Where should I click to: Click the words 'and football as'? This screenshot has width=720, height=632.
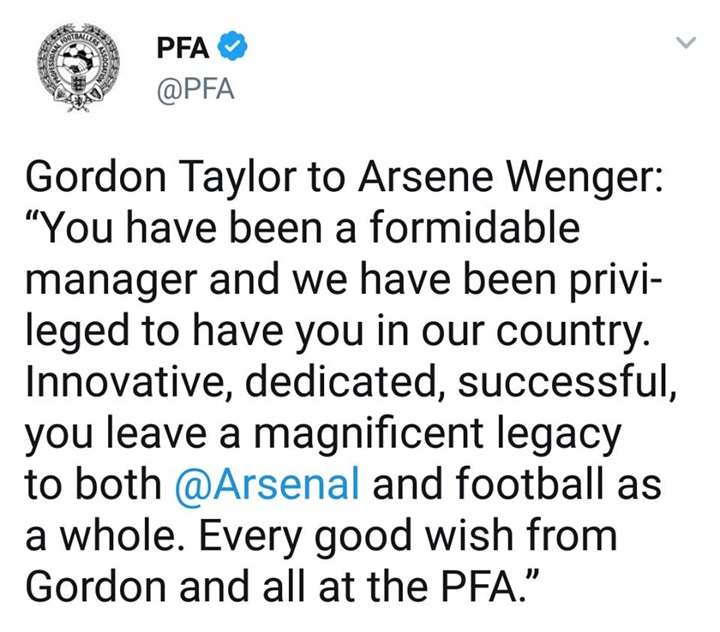(x=517, y=484)
